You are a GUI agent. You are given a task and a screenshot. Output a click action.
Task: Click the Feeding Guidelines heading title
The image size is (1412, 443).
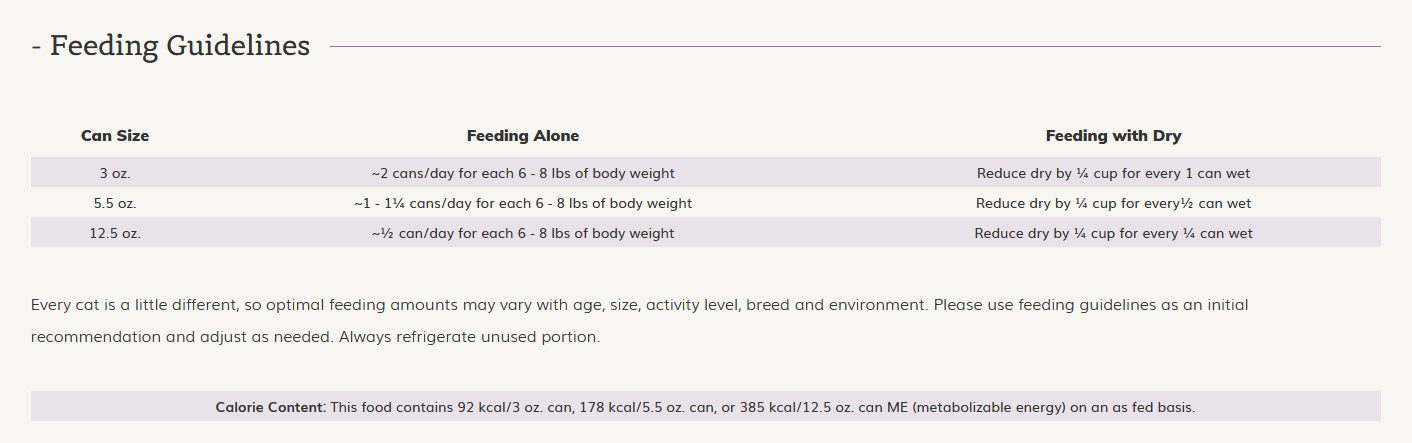pyautogui.click(x=180, y=46)
